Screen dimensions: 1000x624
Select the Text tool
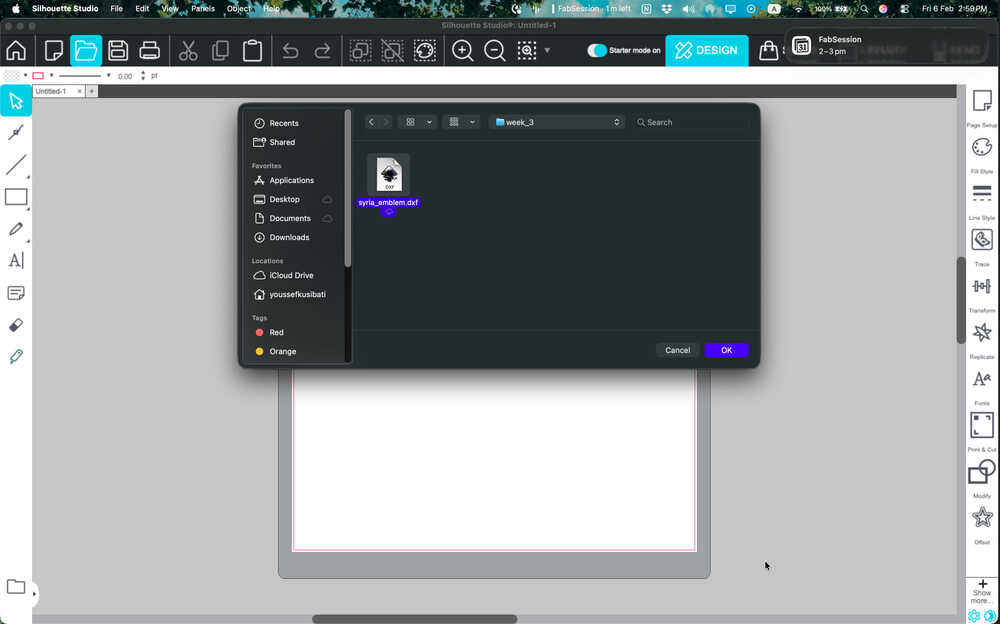16,260
